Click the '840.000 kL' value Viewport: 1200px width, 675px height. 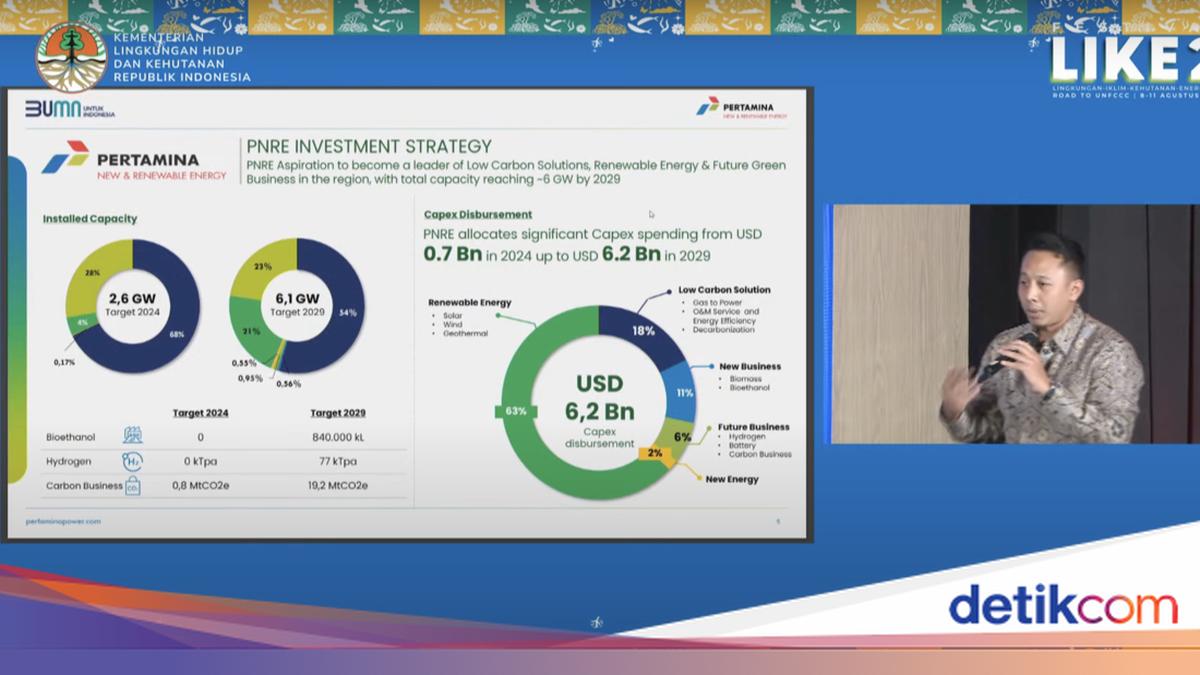[338, 437]
